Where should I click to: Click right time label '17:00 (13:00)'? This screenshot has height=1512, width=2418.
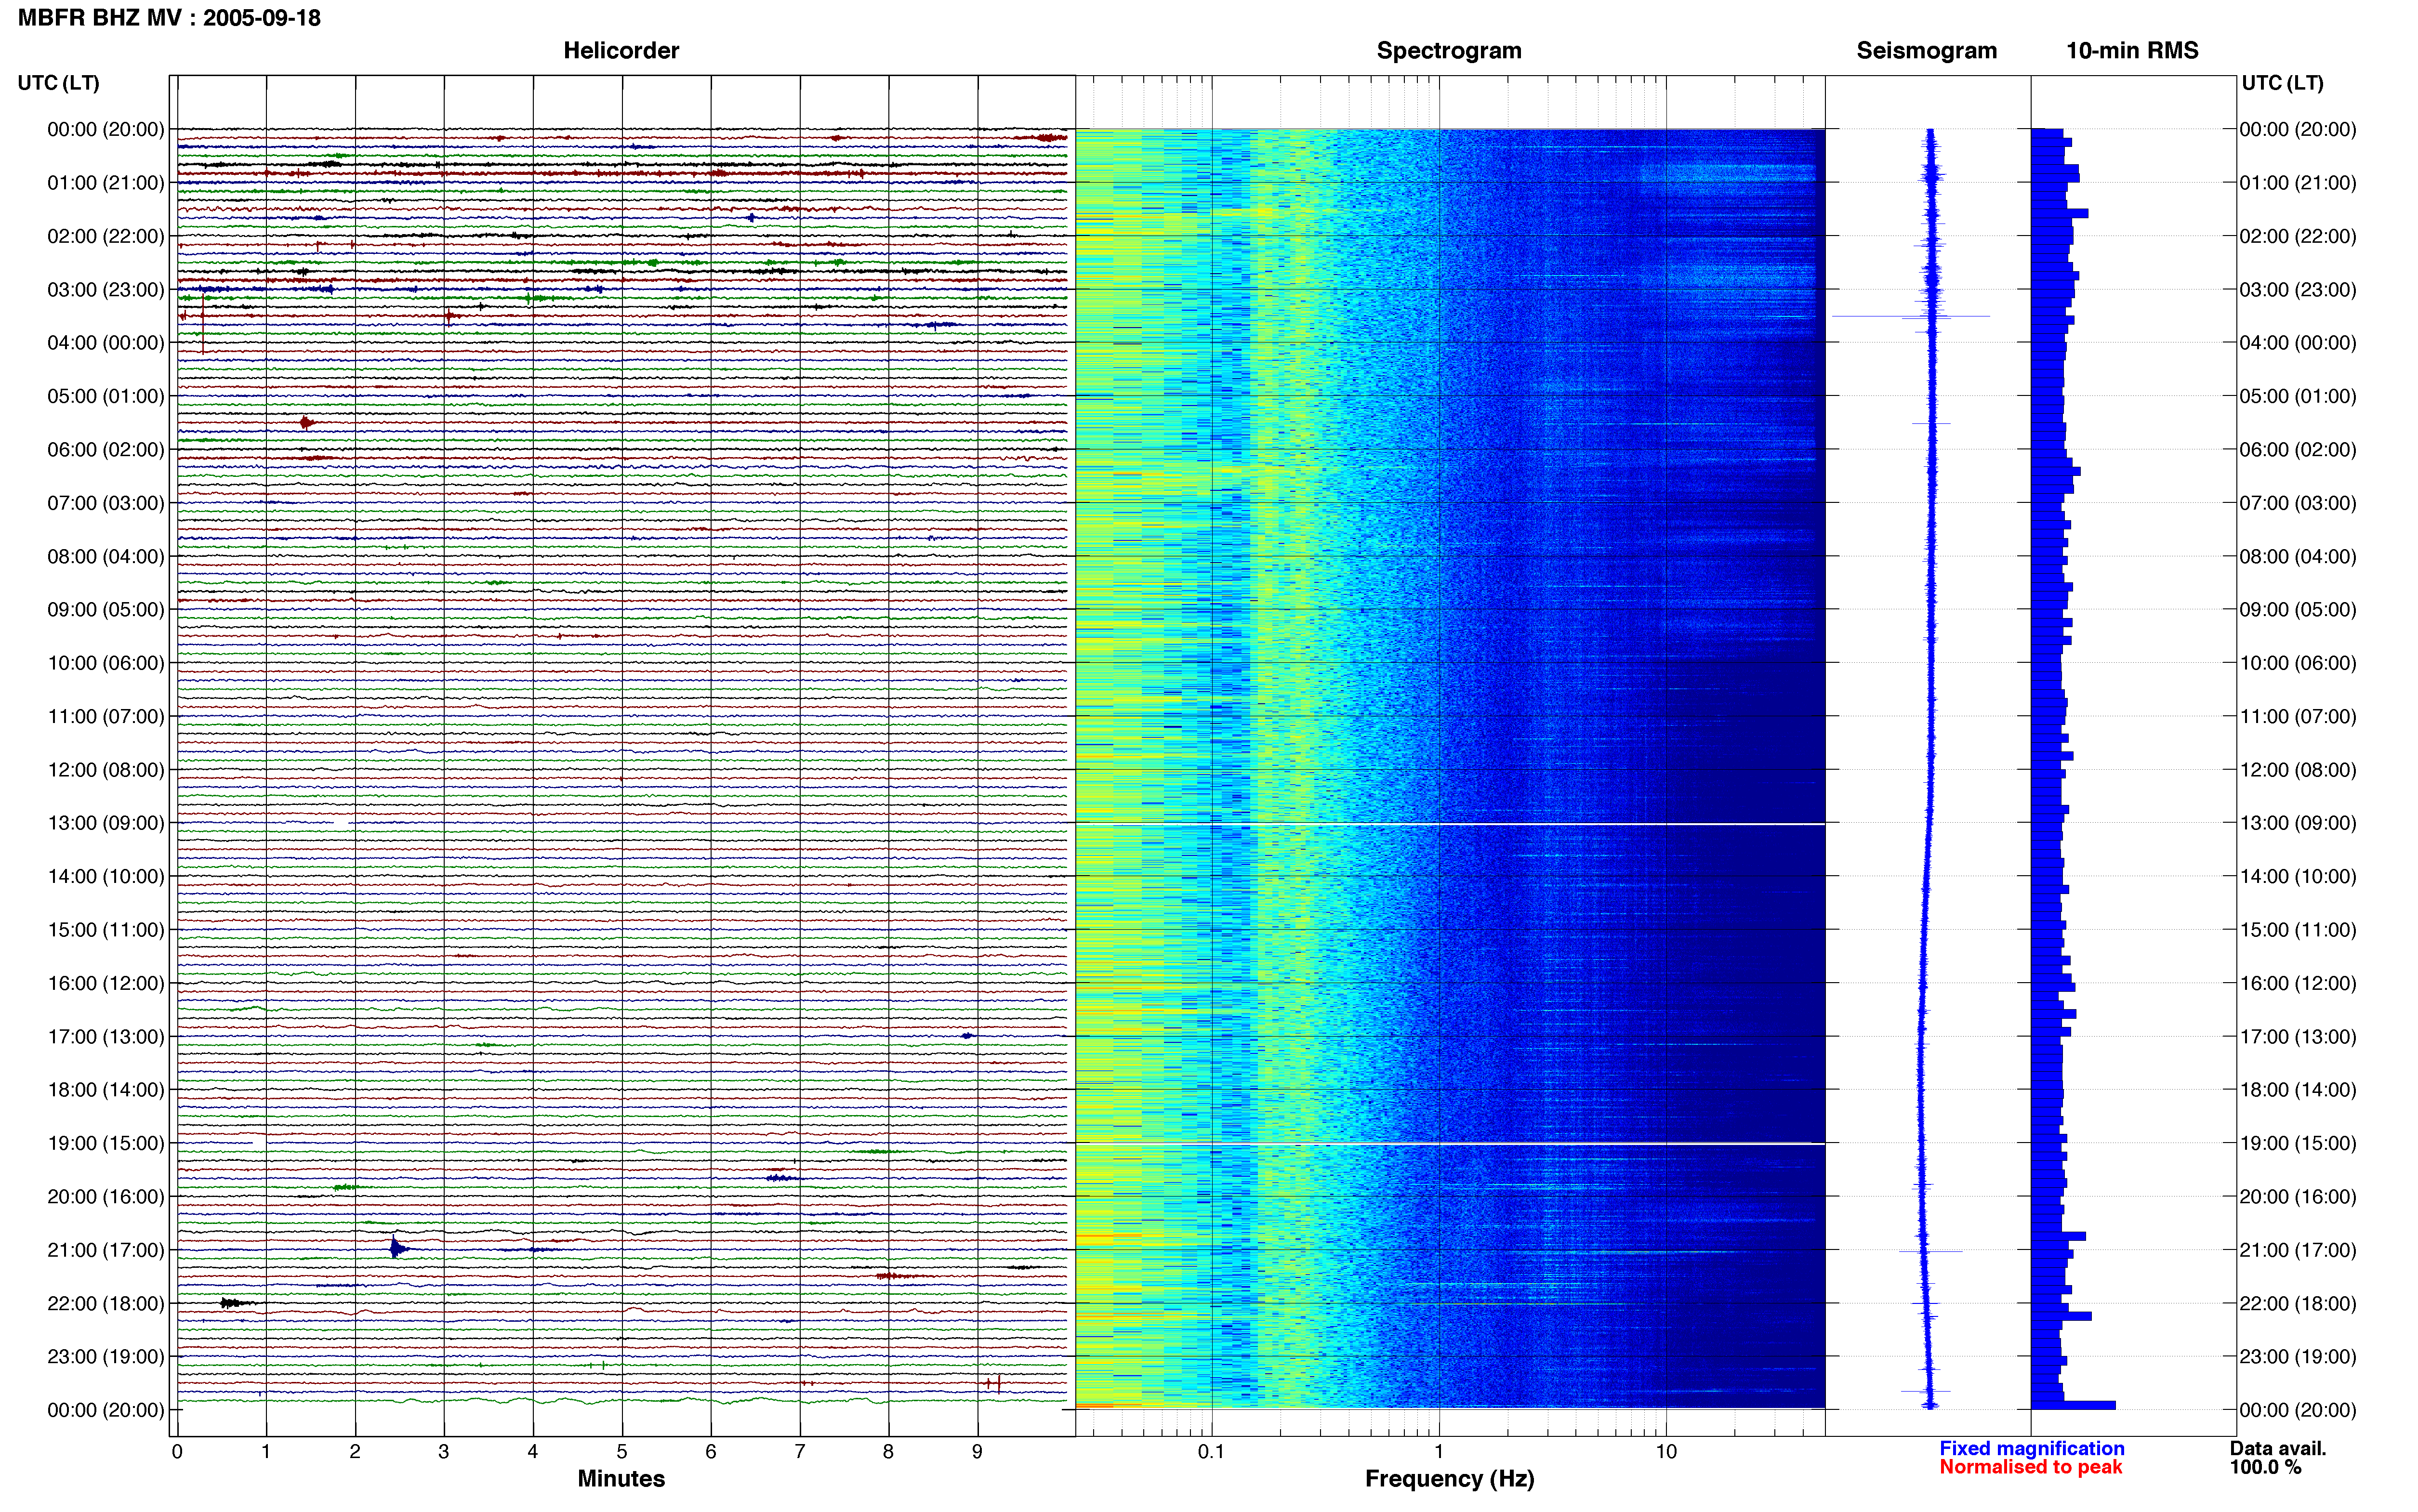(x=2298, y=1037)
